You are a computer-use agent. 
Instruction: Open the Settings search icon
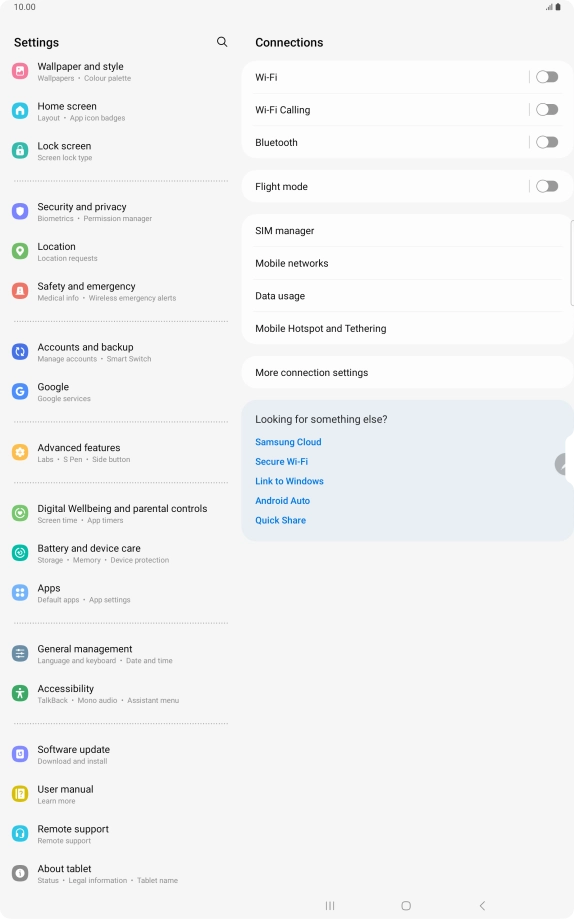pos(222,42)
